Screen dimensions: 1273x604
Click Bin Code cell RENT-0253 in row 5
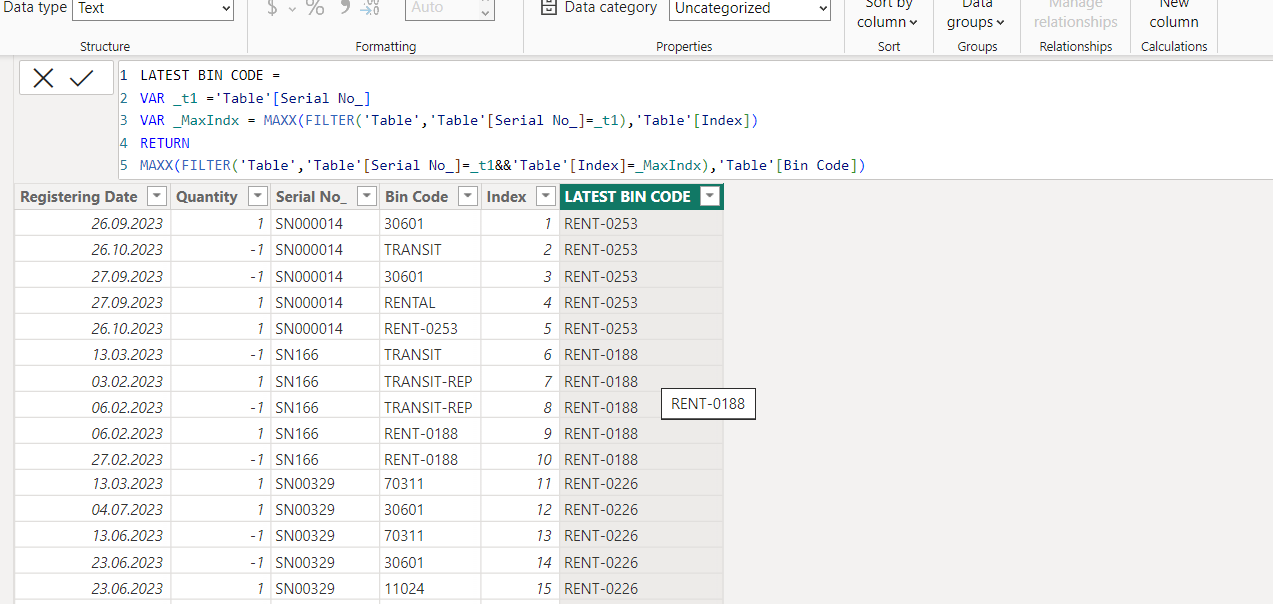pyautogui.click(x=430, y=328)
